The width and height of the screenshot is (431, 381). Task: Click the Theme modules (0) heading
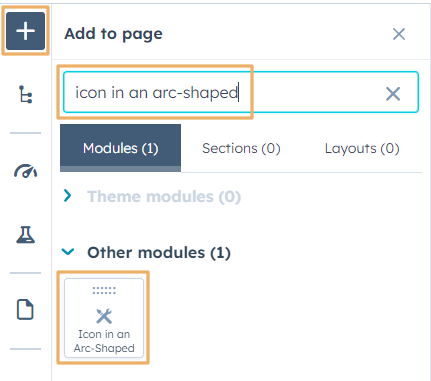click(164, 196)
